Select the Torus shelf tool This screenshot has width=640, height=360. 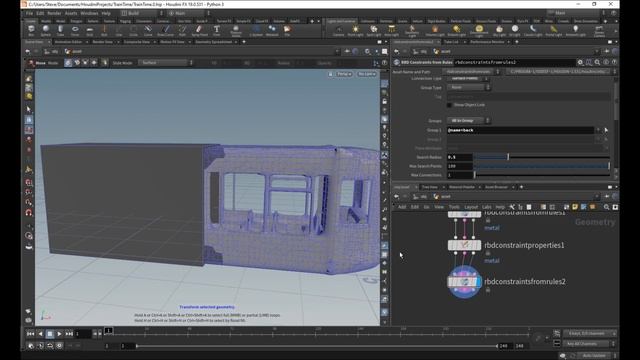click(75, 30)
